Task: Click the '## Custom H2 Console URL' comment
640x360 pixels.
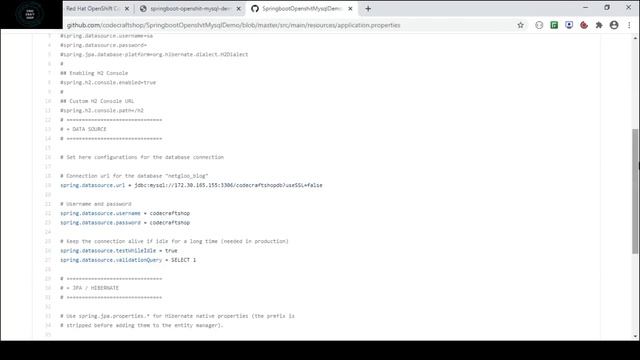Action: (x=97, y=101)
